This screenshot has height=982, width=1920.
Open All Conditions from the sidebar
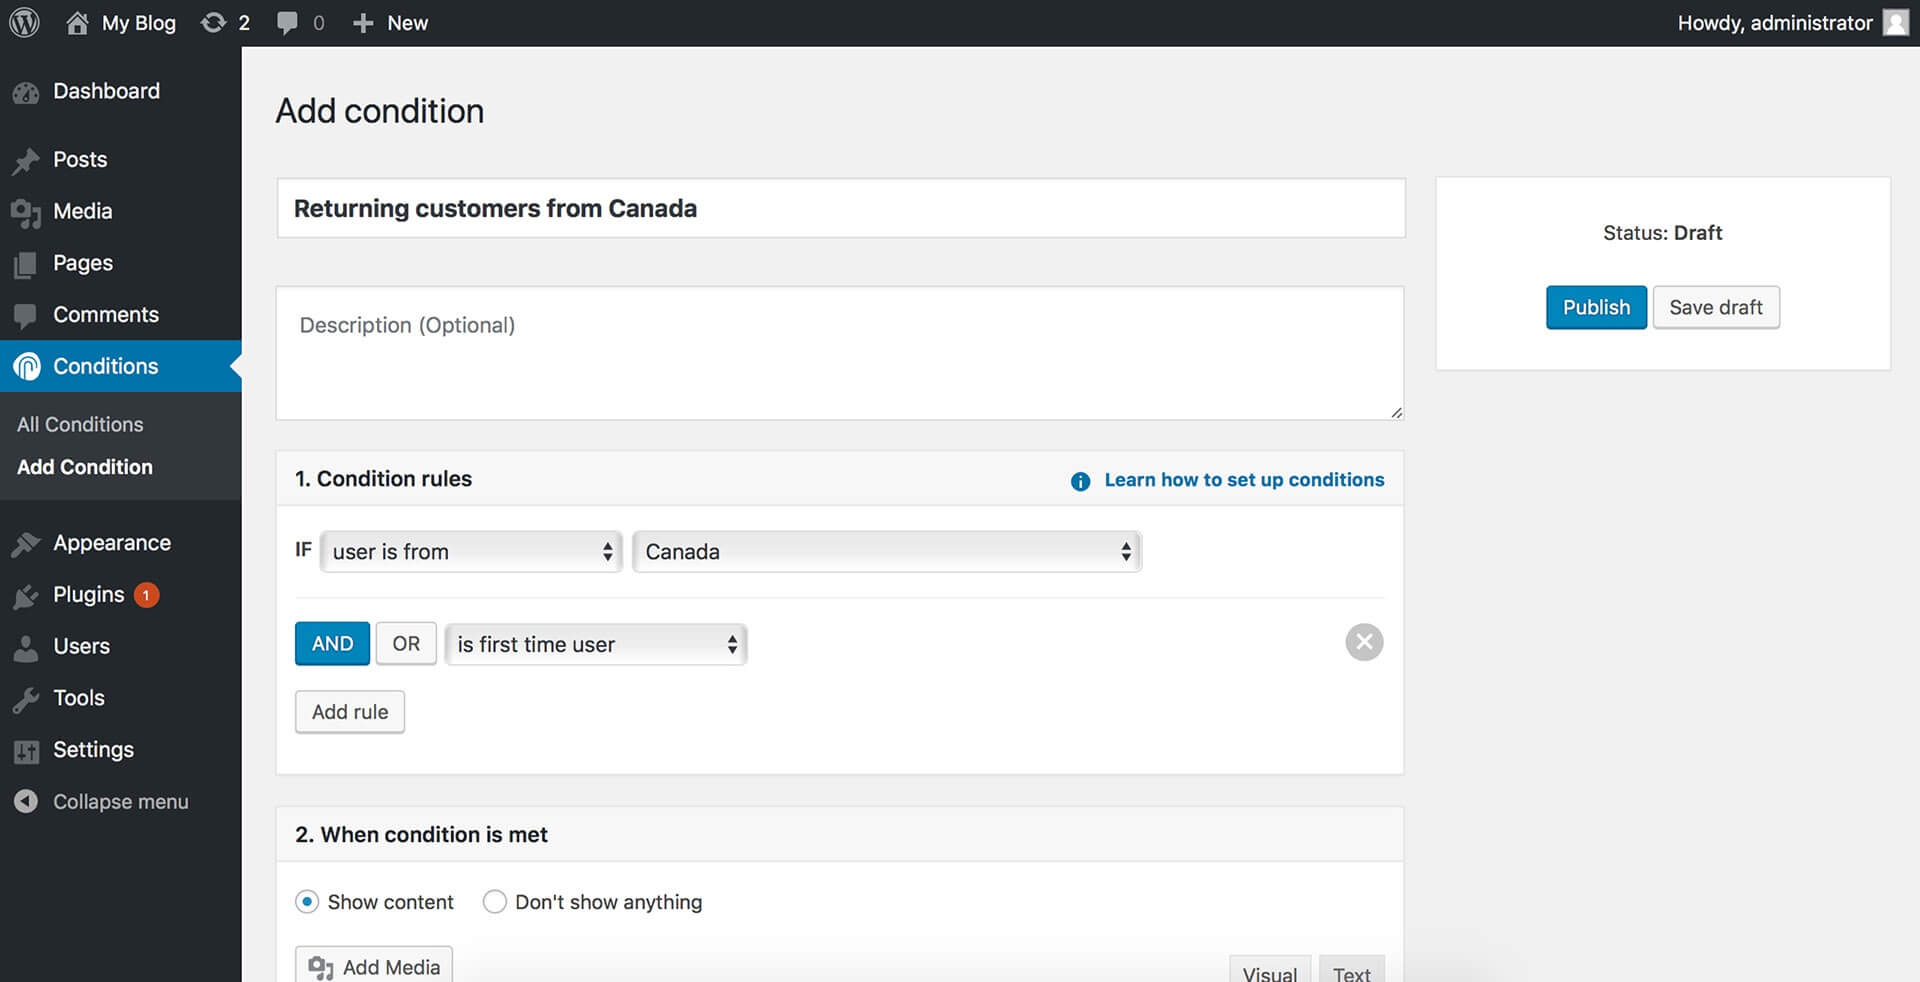pos(79,424)
